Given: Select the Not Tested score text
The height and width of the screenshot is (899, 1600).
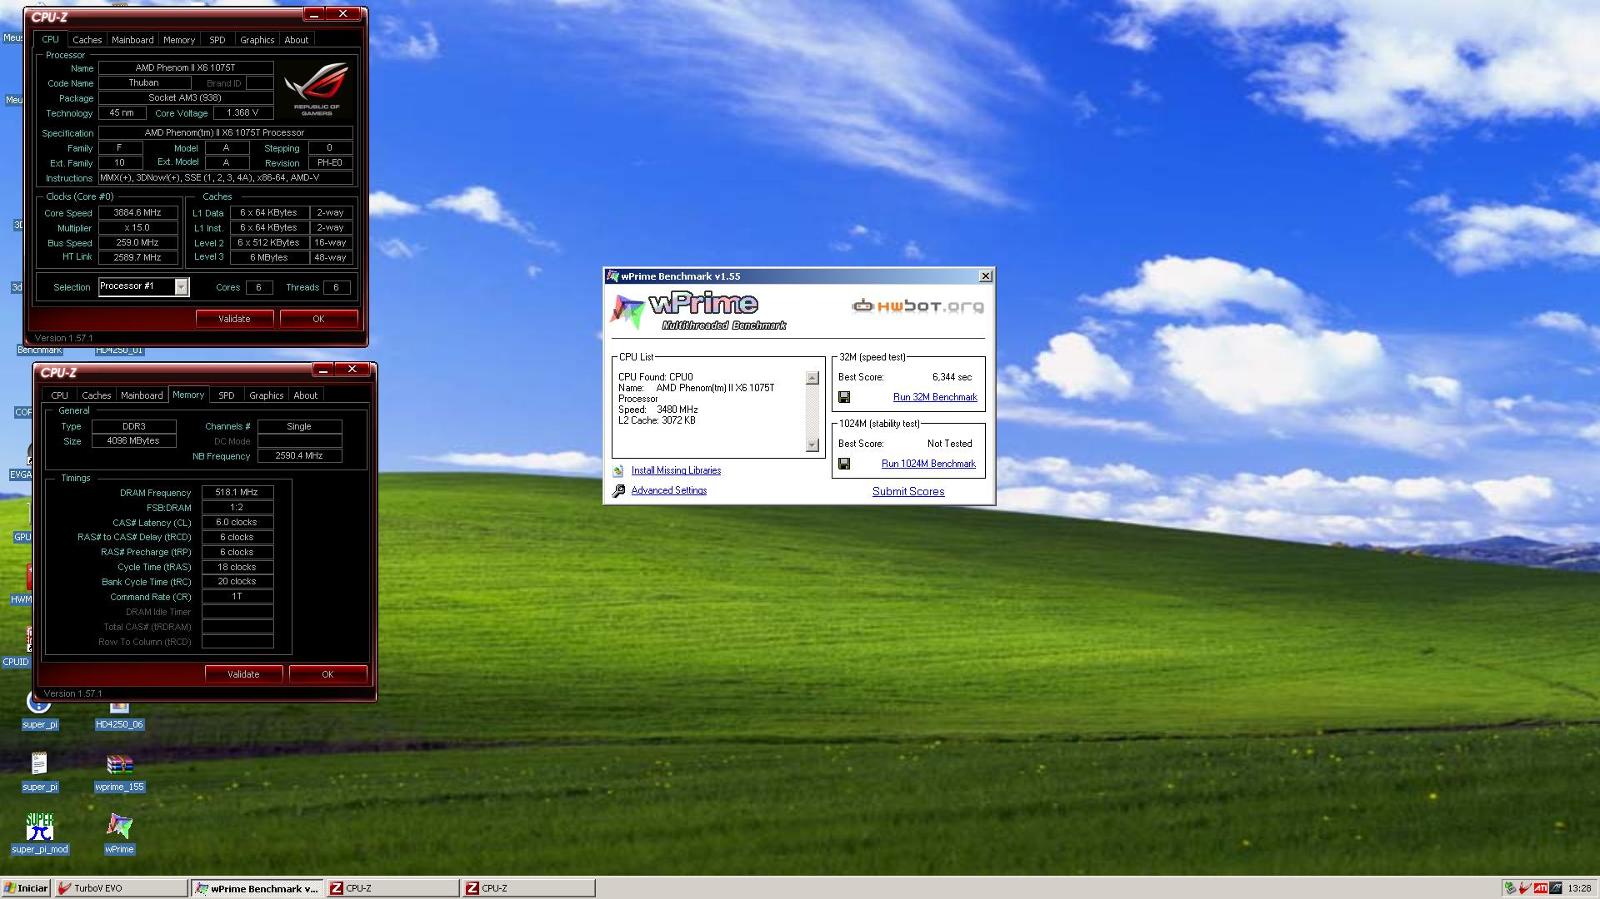Looking at the screenshot, I should click(949, 443).
